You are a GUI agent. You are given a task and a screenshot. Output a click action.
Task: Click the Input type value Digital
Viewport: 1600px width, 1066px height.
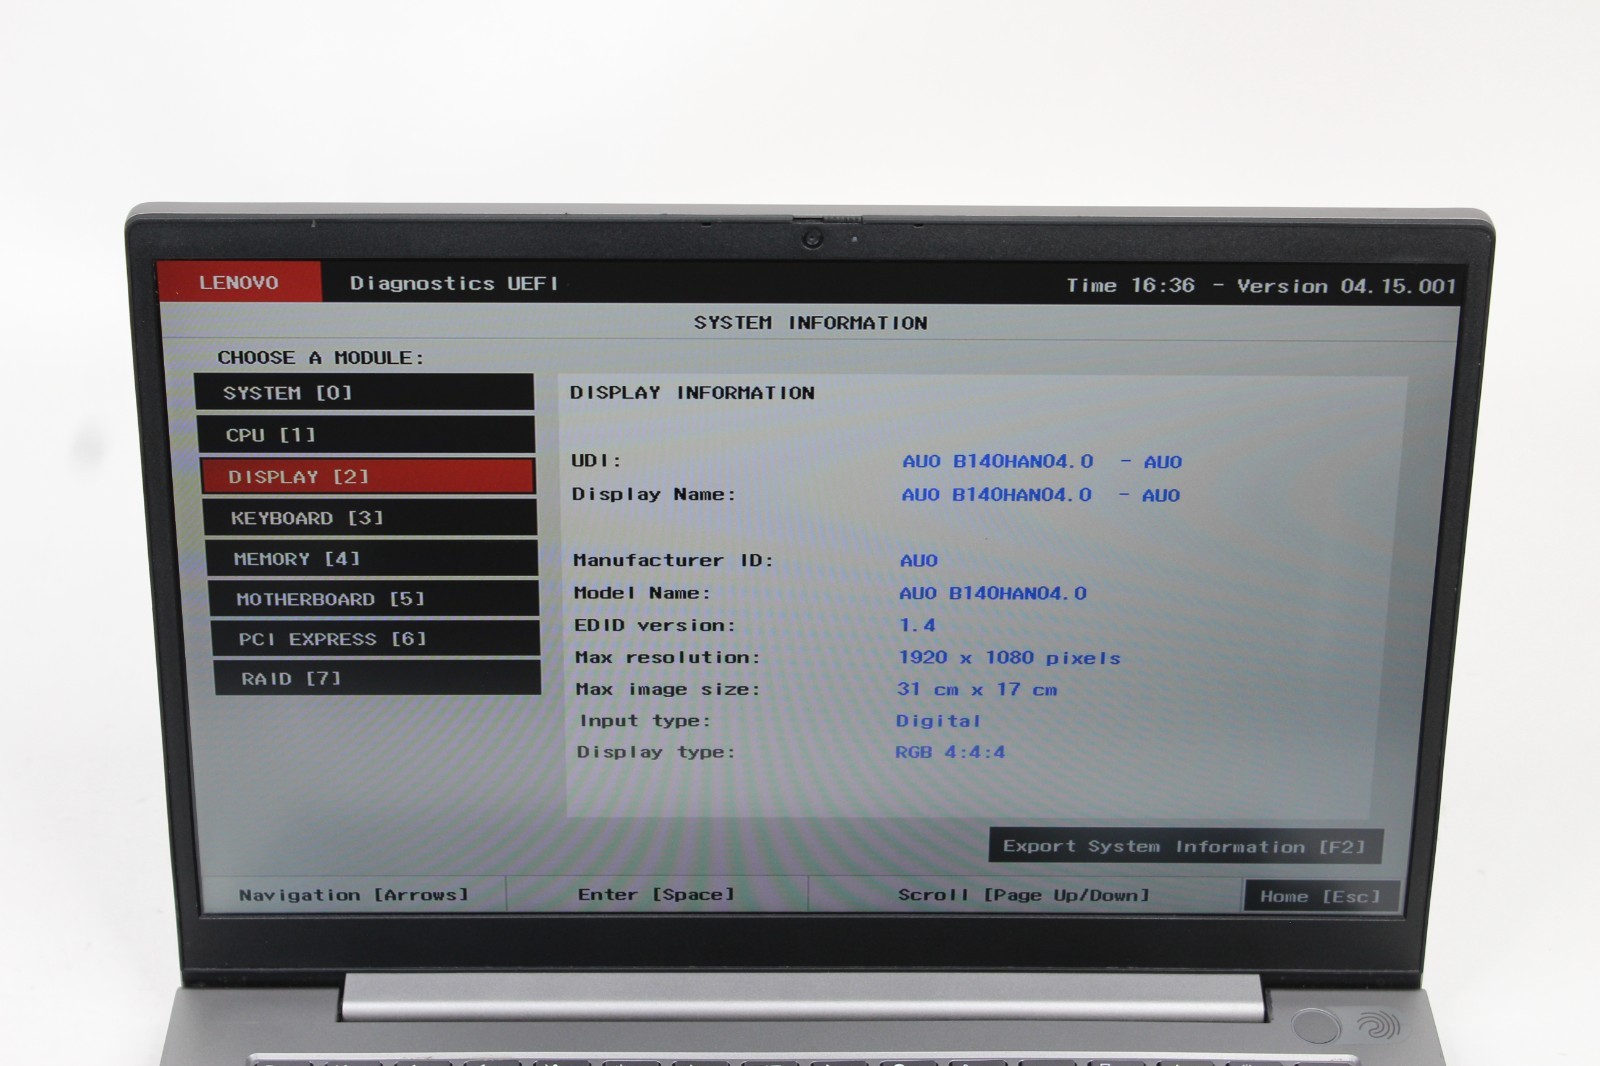tap(938, 720)
